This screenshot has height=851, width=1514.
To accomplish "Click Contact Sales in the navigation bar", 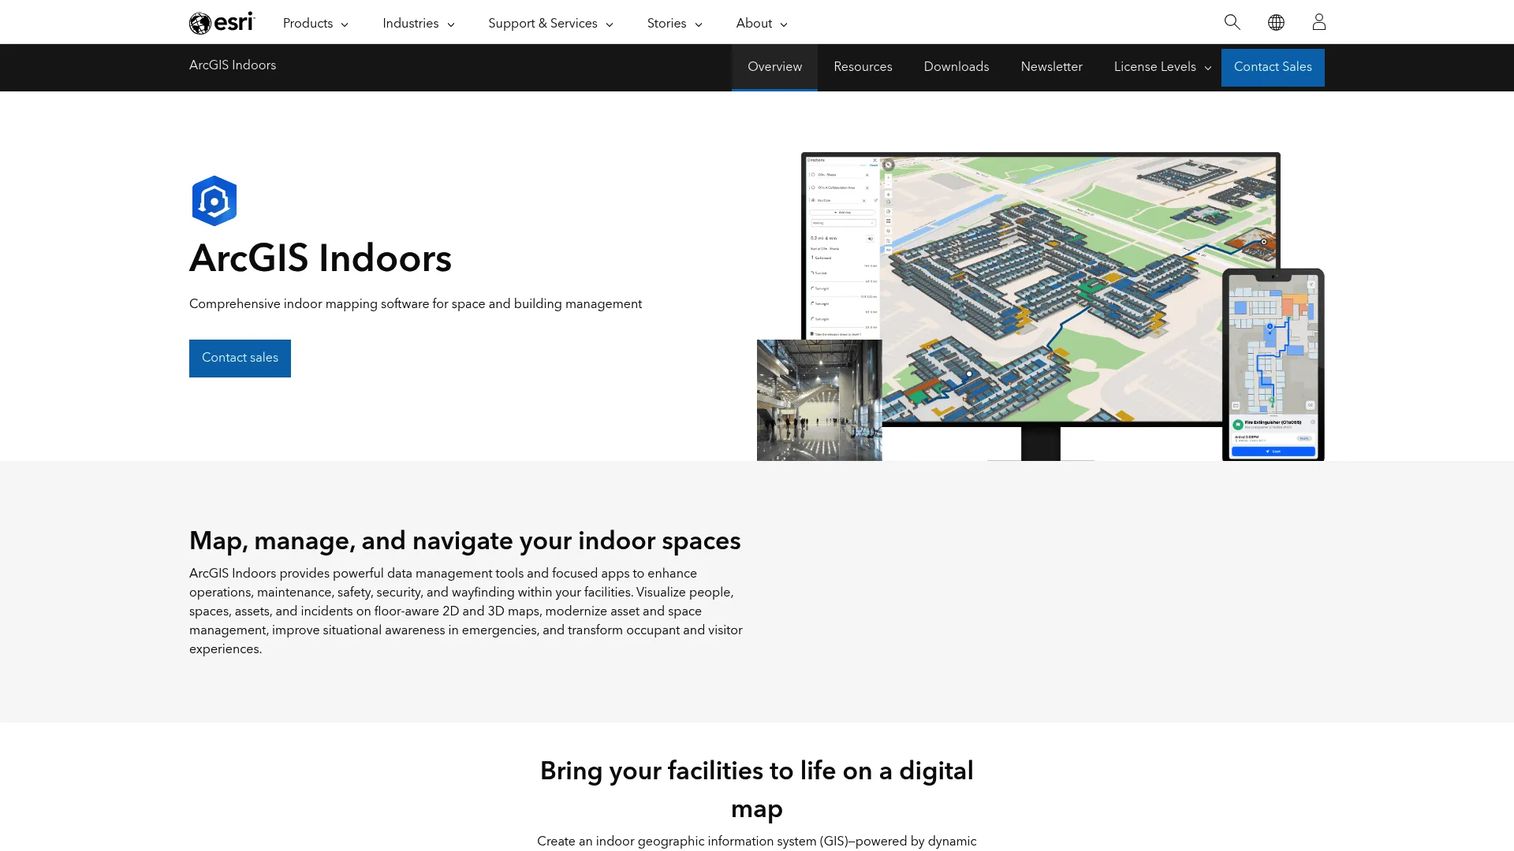I will [1273, 67].
